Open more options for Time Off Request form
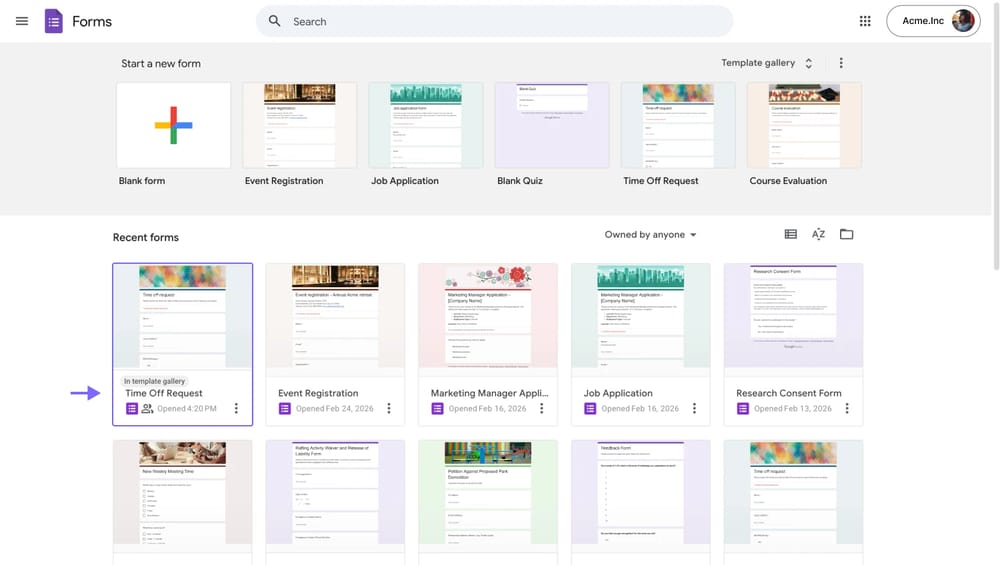The height and width of the screenshot is (565, 1000). [236, 408]
